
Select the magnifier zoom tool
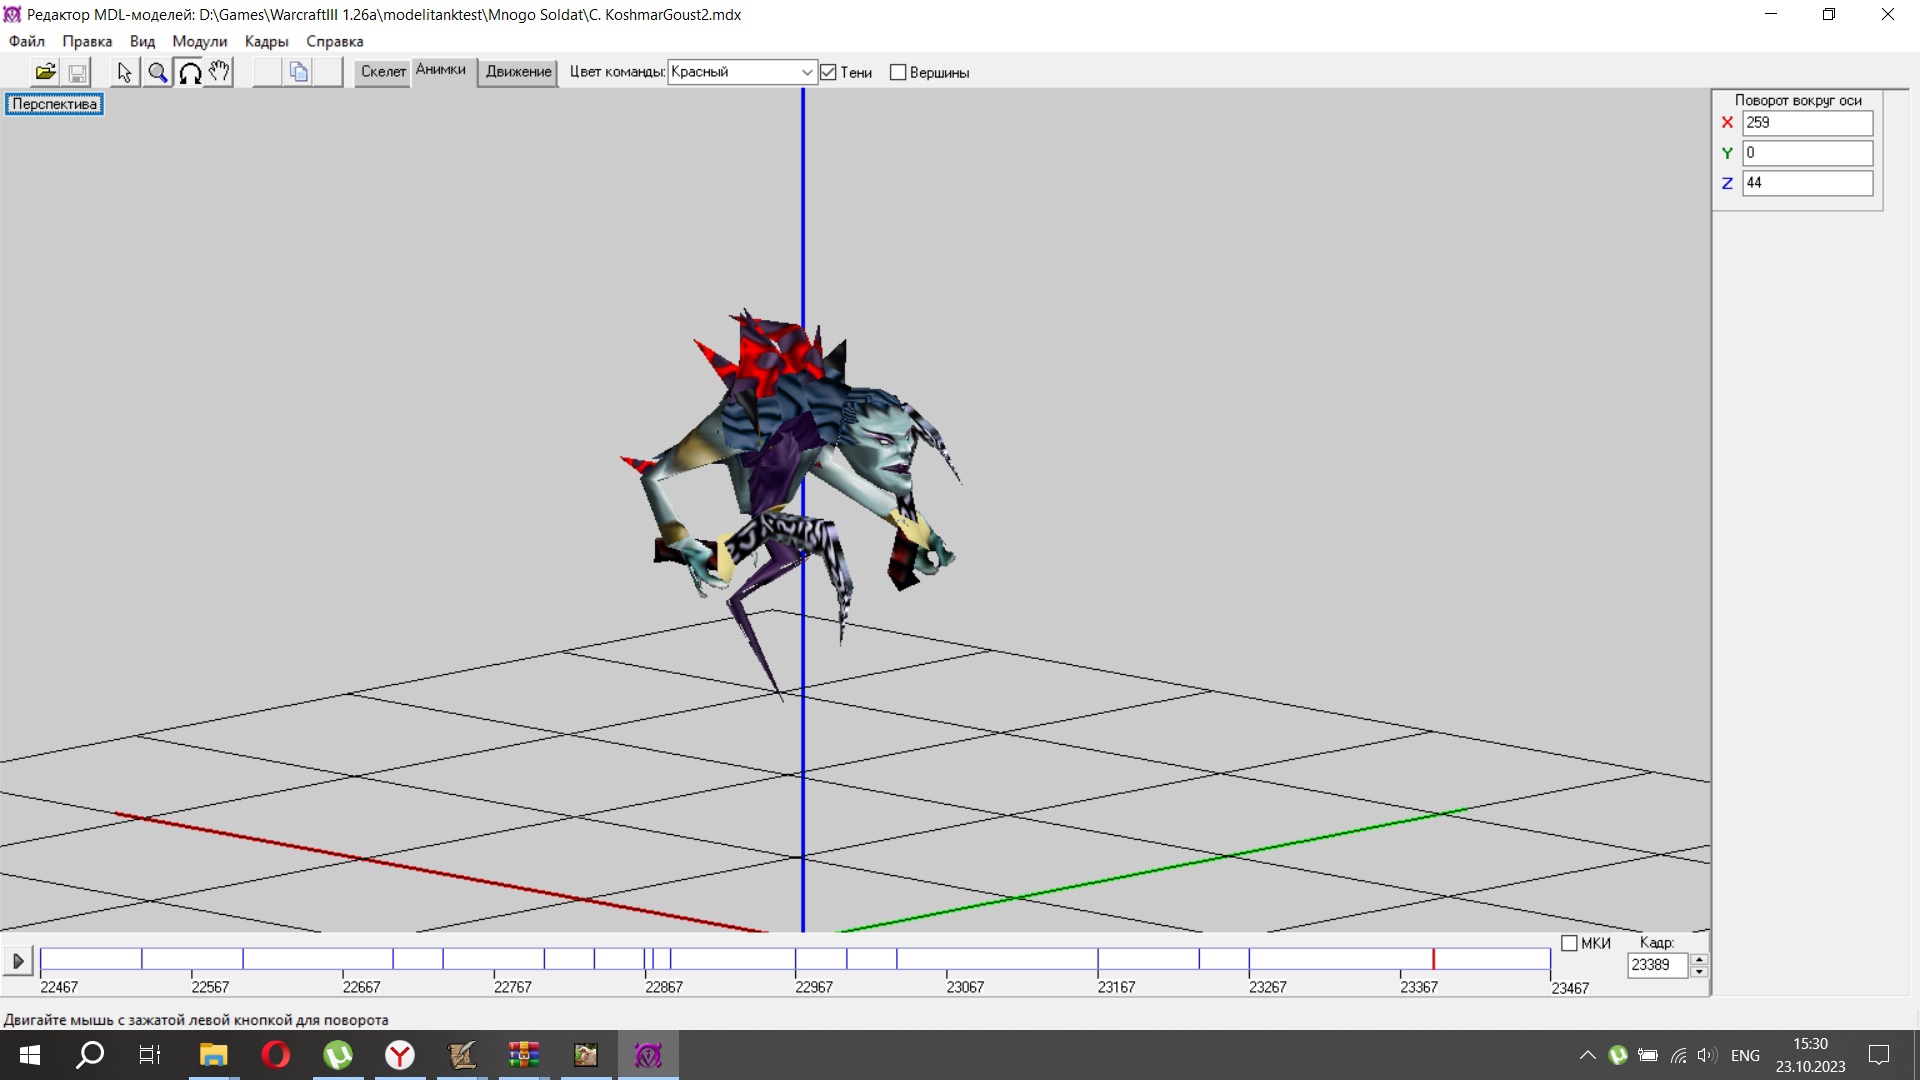(x=157, y=72)
